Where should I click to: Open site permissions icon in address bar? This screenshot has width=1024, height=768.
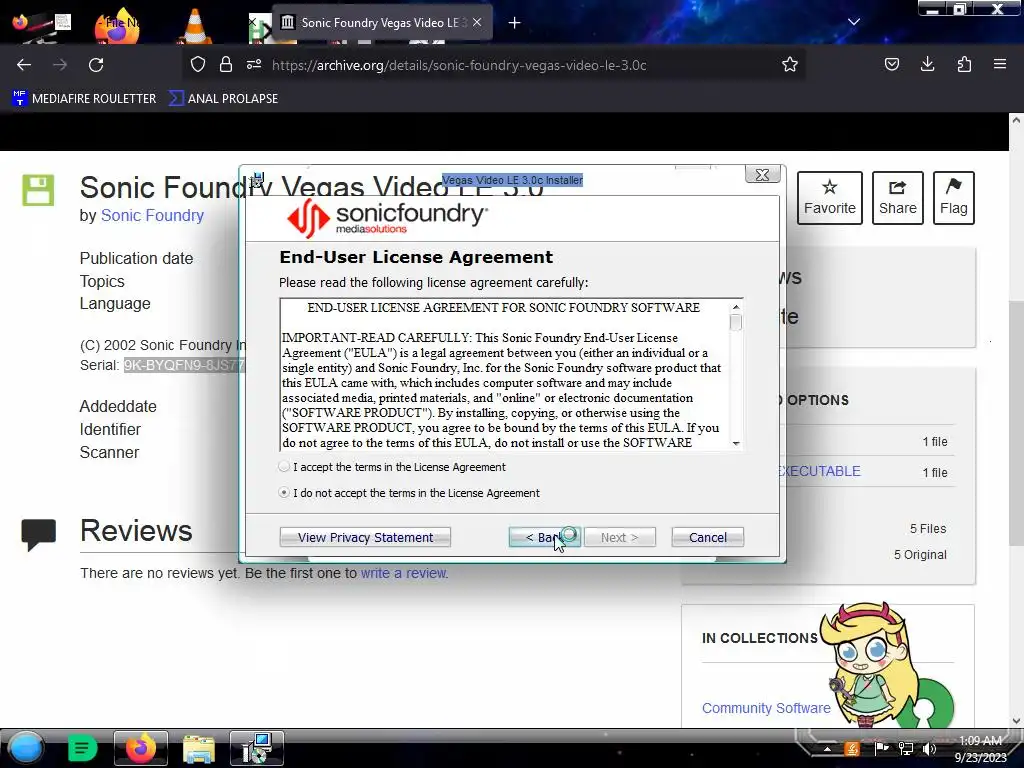click(x=254, y=65)
